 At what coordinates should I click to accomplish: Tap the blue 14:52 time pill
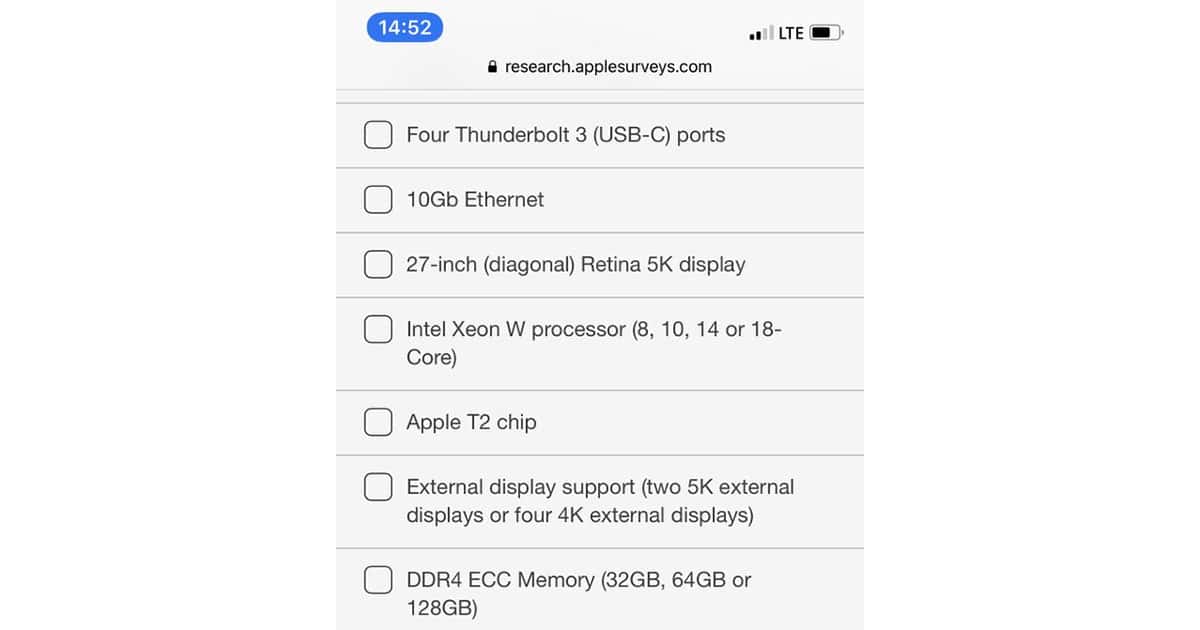click(x=405, y=28)
